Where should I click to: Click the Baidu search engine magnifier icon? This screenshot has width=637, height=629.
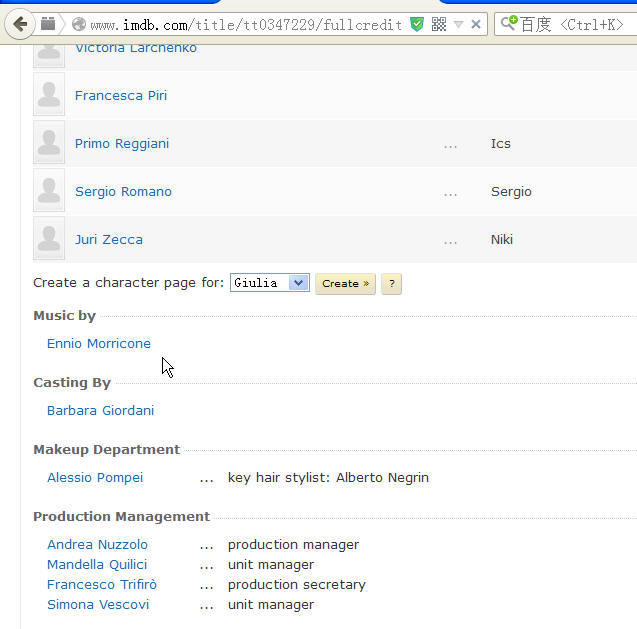pyautogui.click(x=509, y=23)
